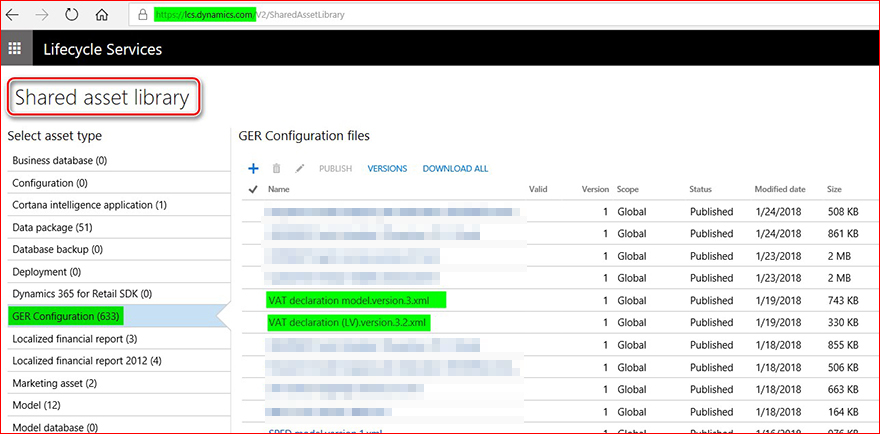Click DOWNLOAD ALL

point(455,168)
